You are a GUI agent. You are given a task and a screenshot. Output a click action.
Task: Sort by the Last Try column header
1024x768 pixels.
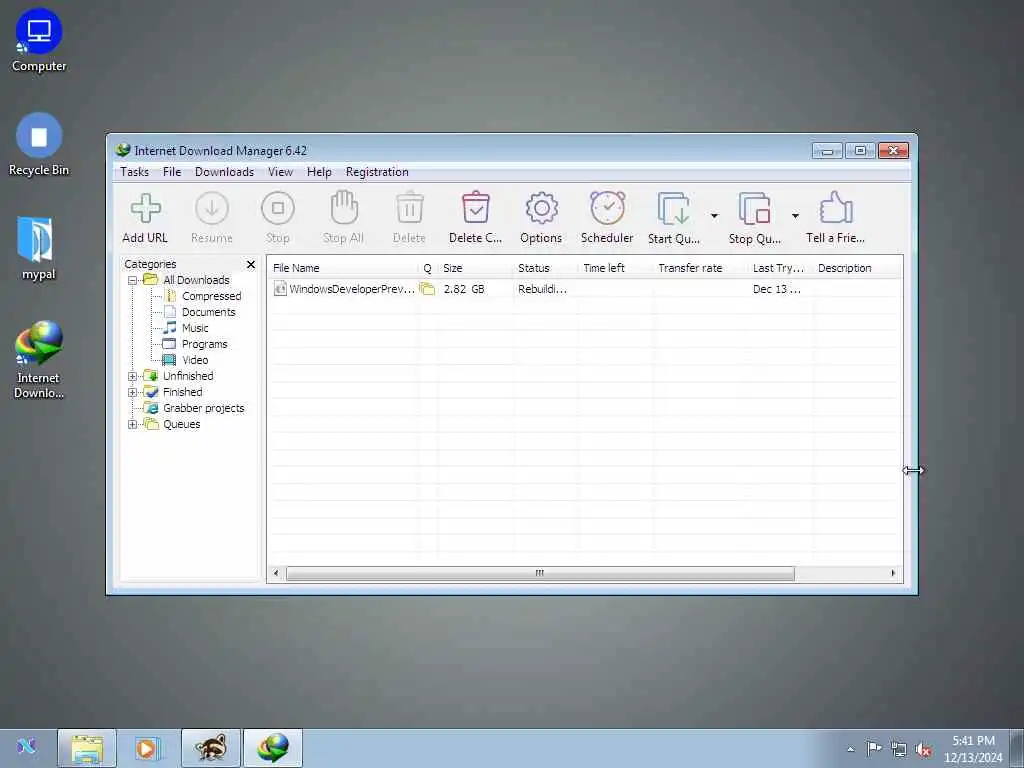point(780,268)
